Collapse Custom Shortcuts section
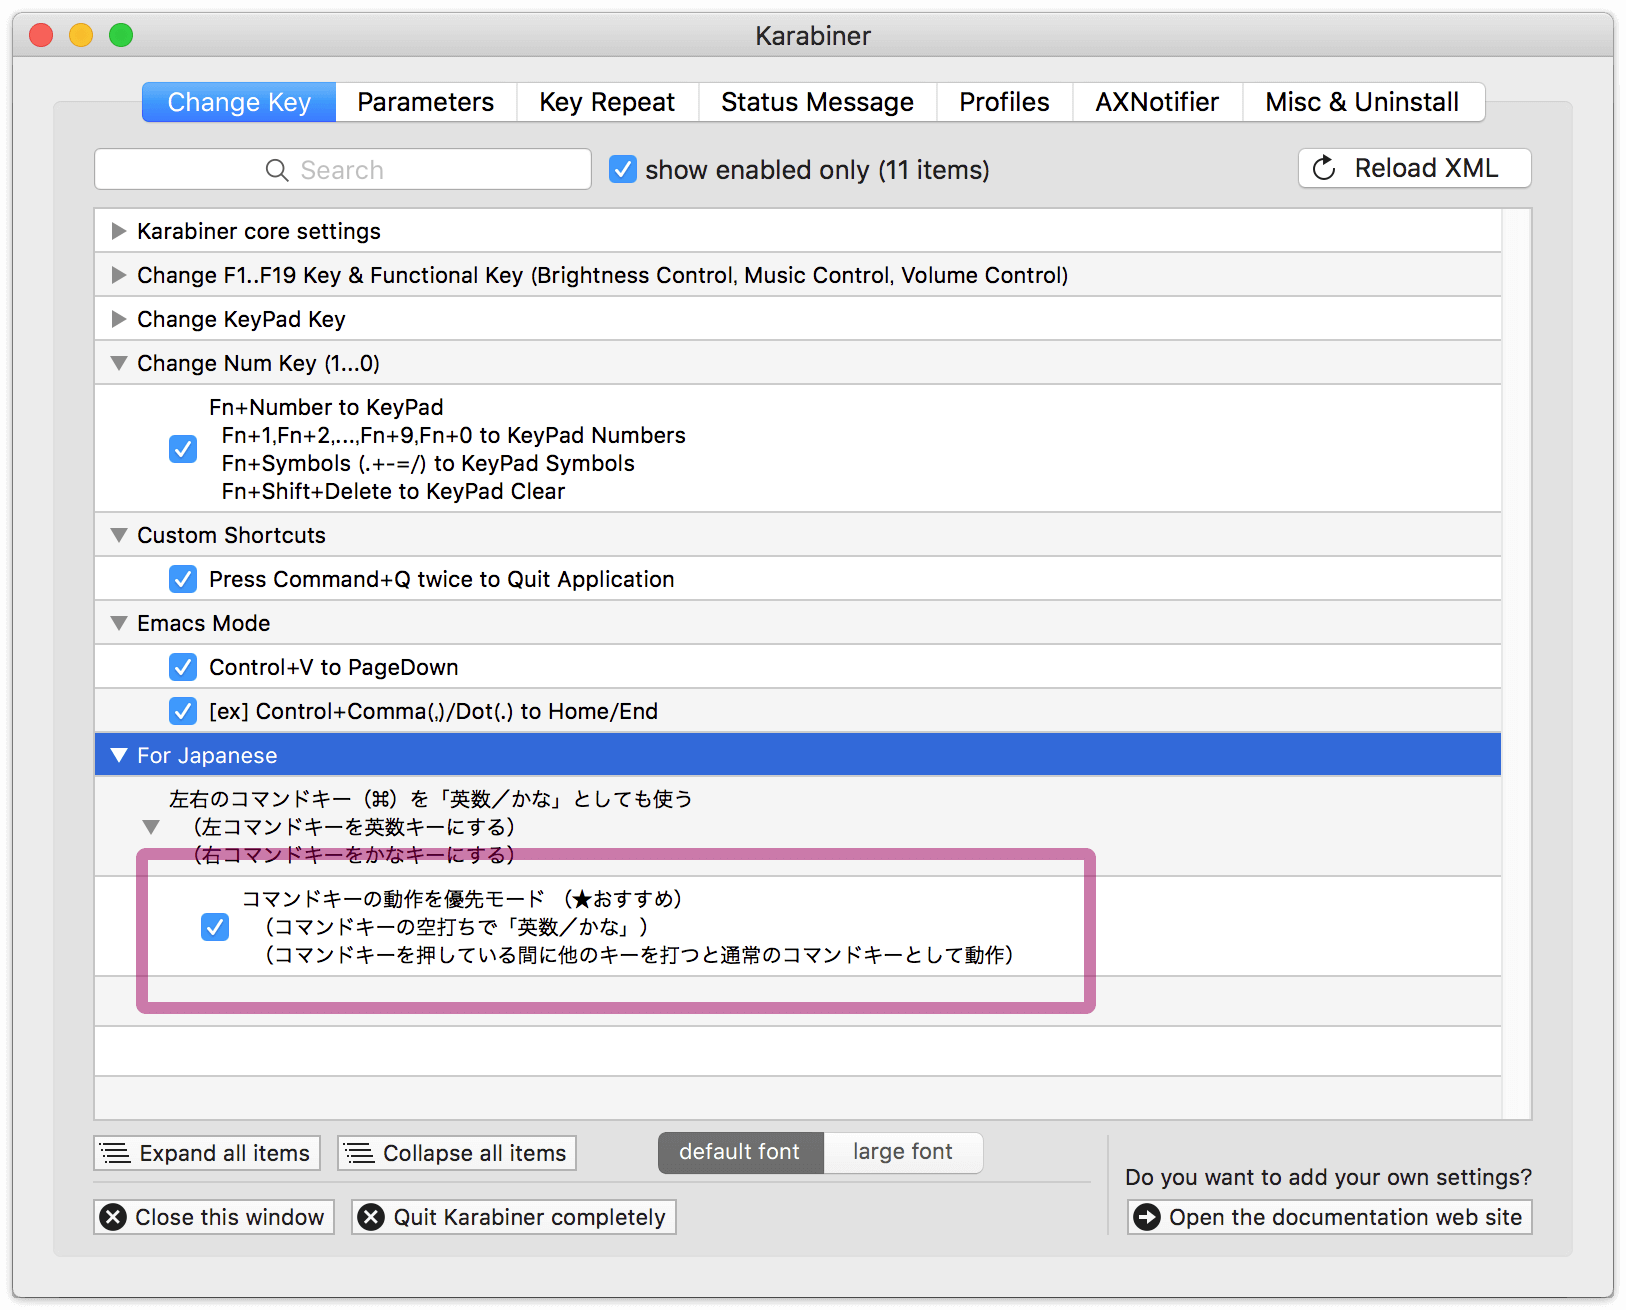 click(x=119, y=535)
